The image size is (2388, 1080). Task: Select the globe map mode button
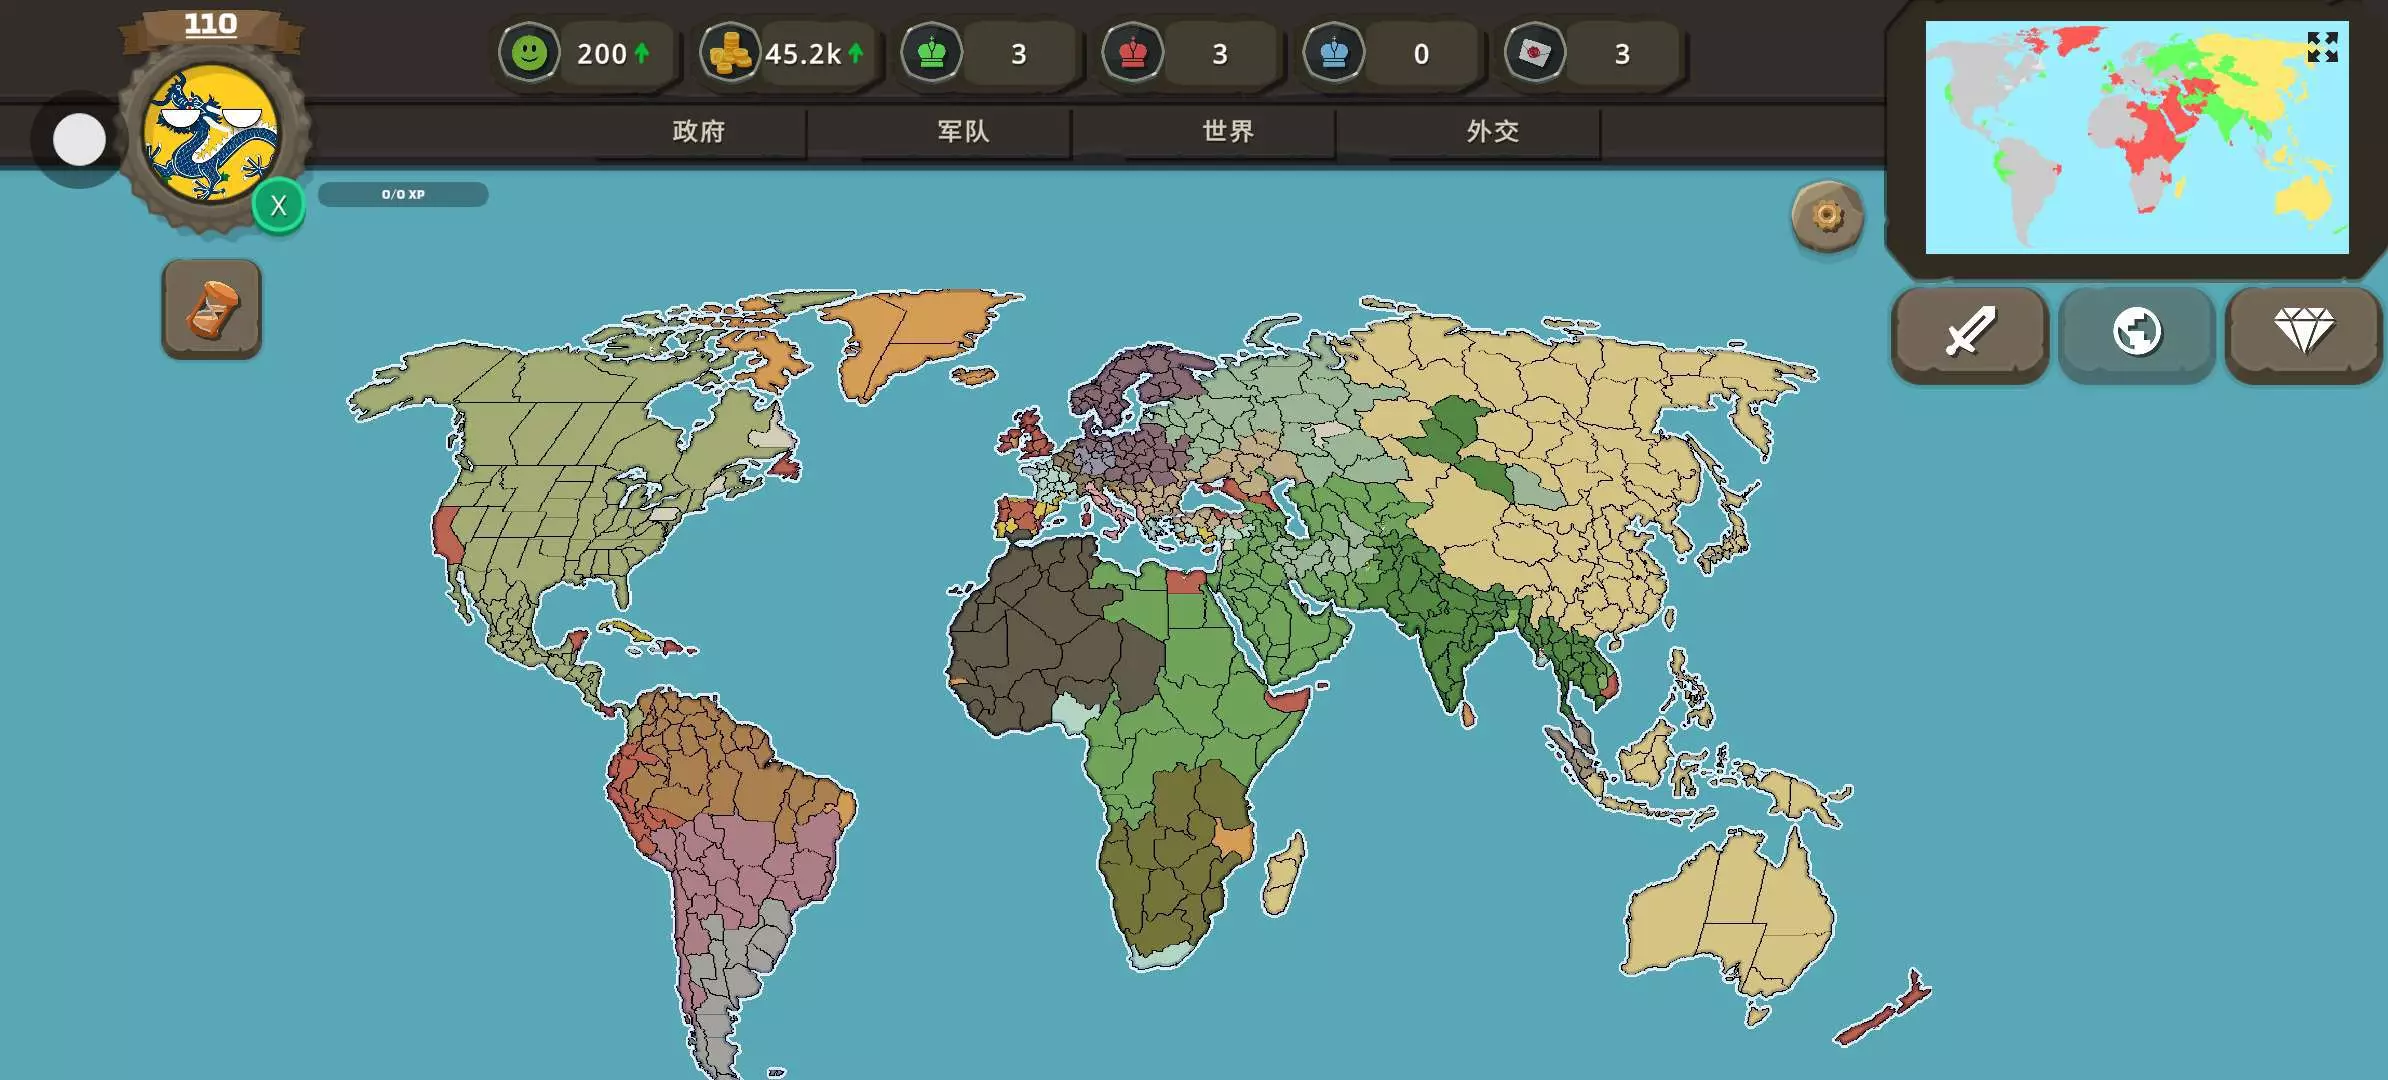(x=2137, y=332)
